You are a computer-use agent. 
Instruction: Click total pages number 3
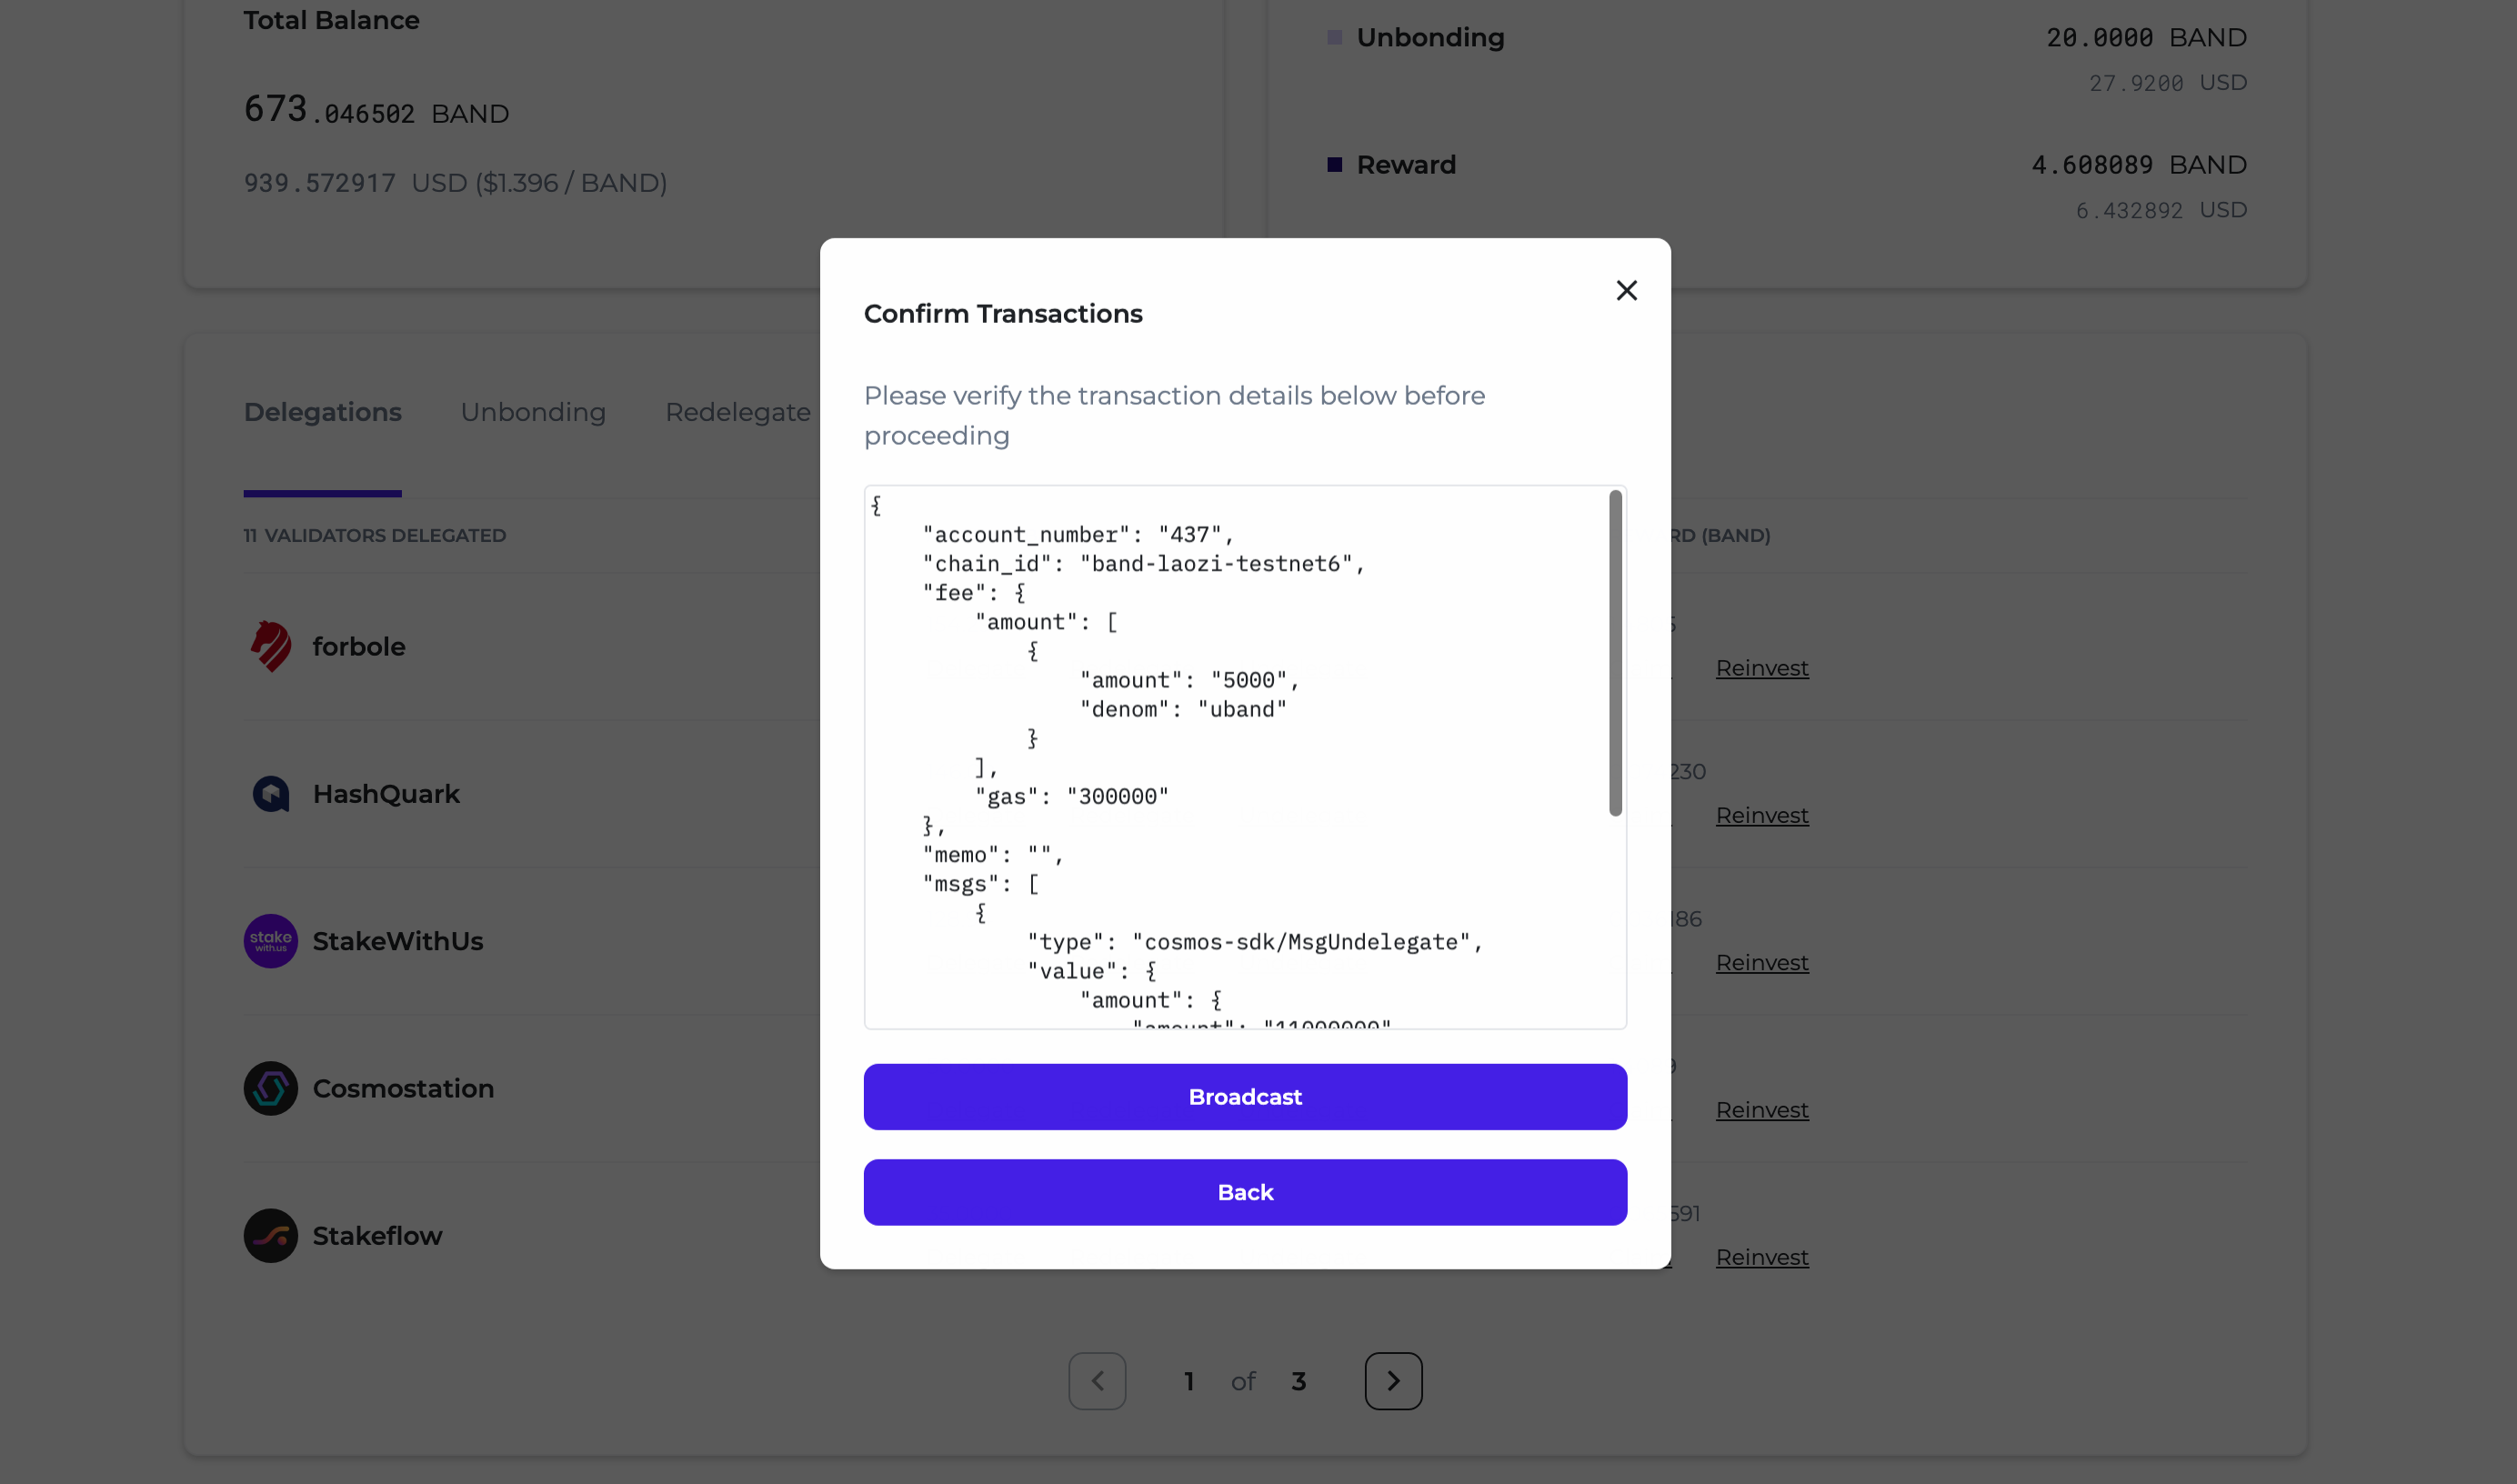pyautogui.click(x=1298, y=1381)
